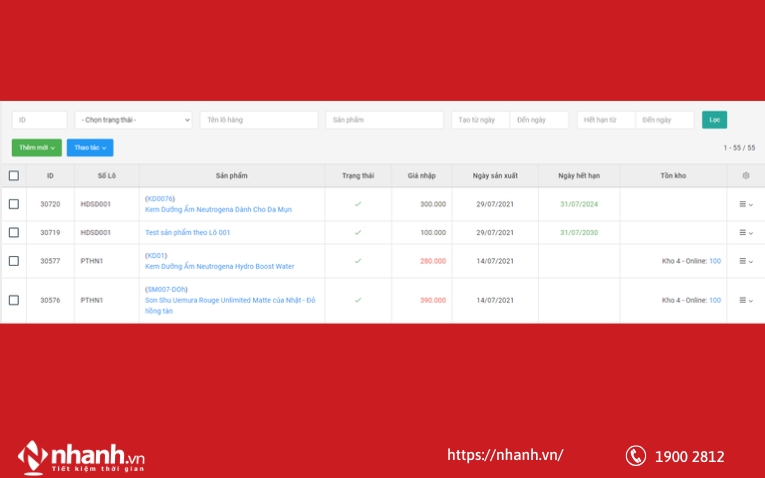Click the "Tên lô hàng" input field
Screen dimensions: 765x478
259,120
